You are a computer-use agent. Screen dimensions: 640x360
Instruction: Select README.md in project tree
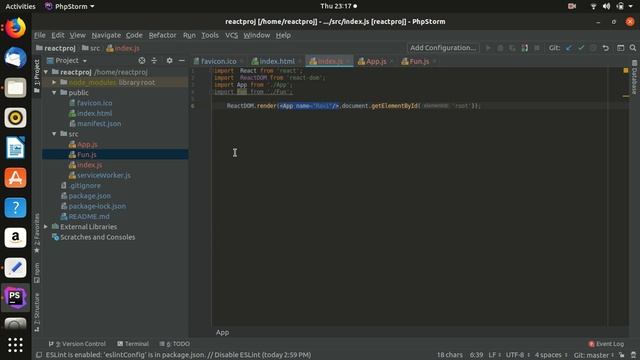point(89,216)
